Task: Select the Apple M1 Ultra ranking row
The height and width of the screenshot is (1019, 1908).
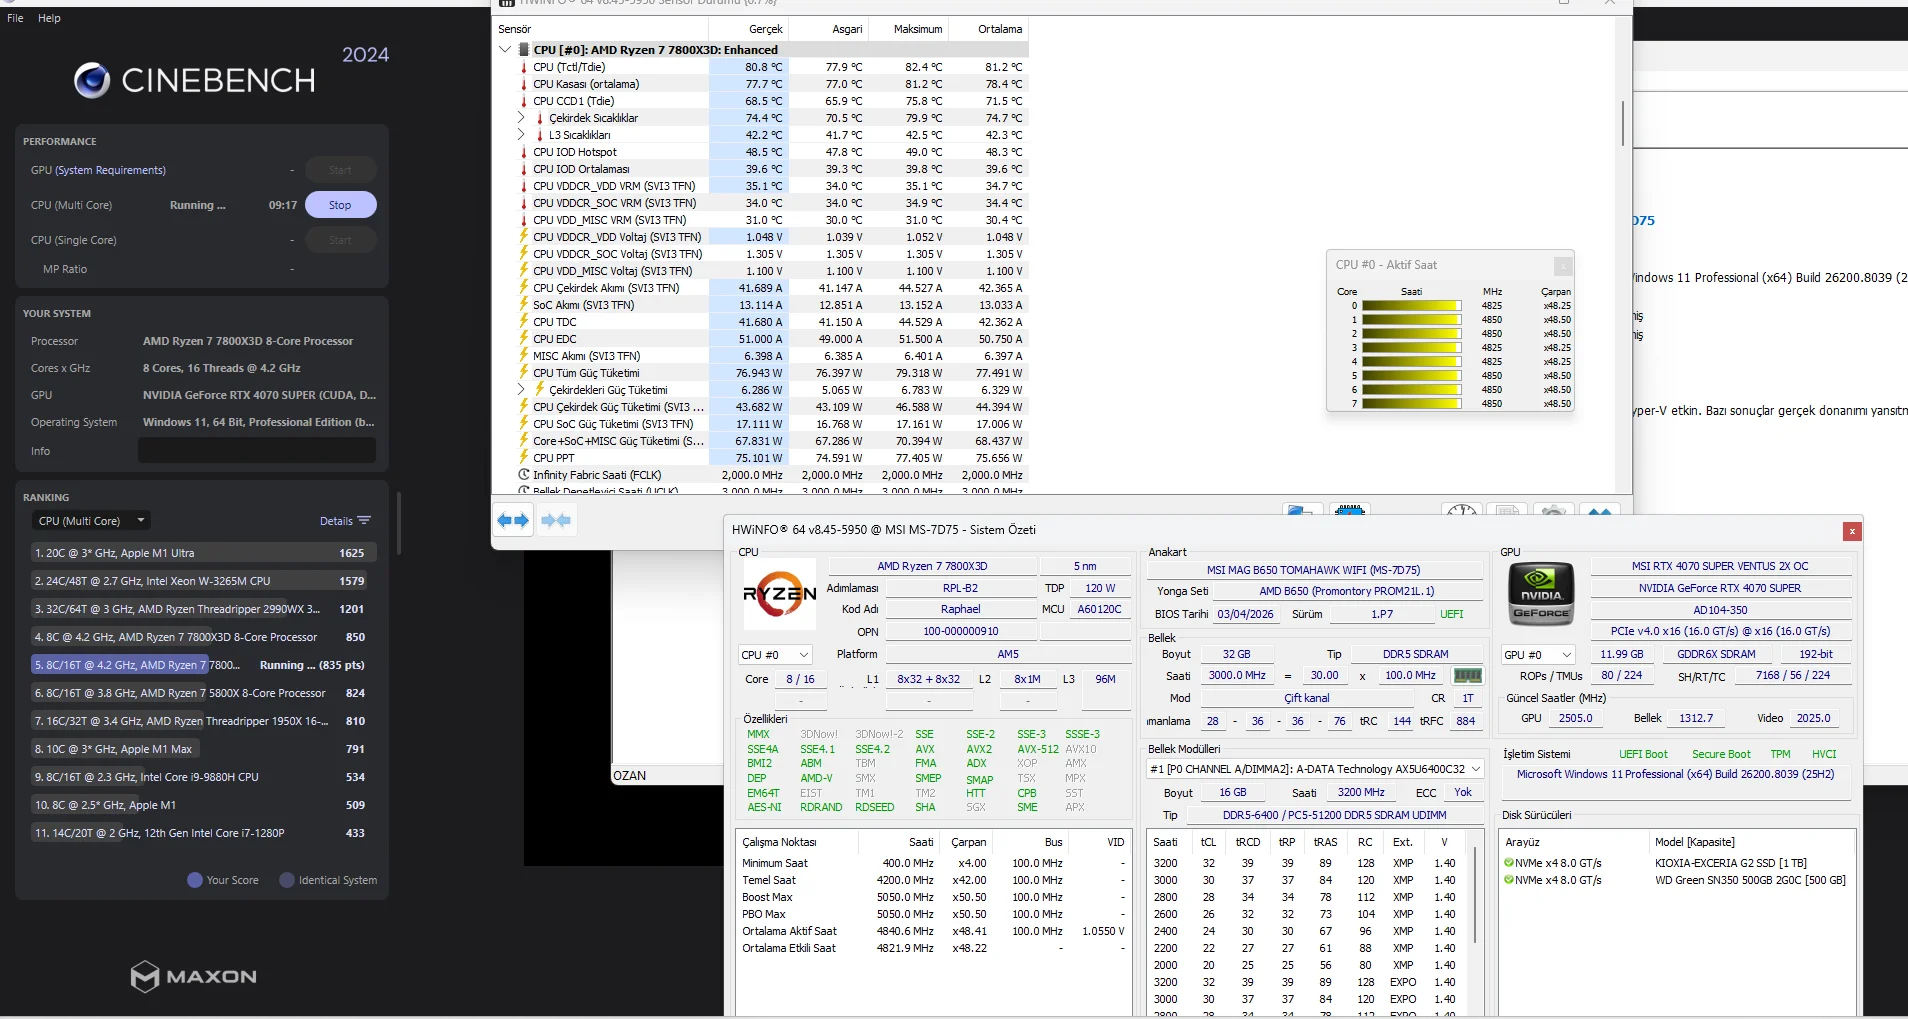Action: [204, 553]
